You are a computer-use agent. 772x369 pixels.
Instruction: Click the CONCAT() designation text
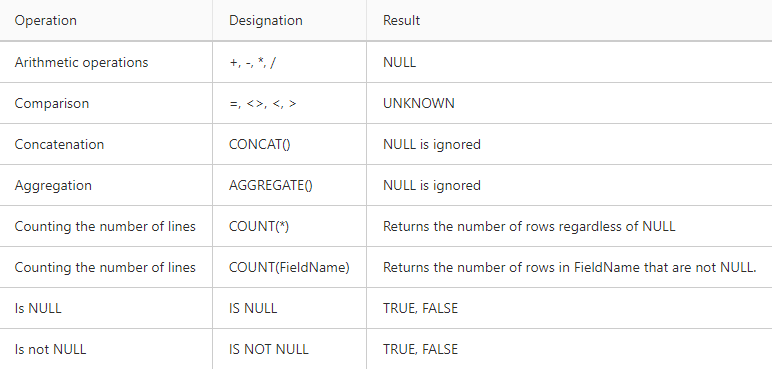click(x=259, y=144)
